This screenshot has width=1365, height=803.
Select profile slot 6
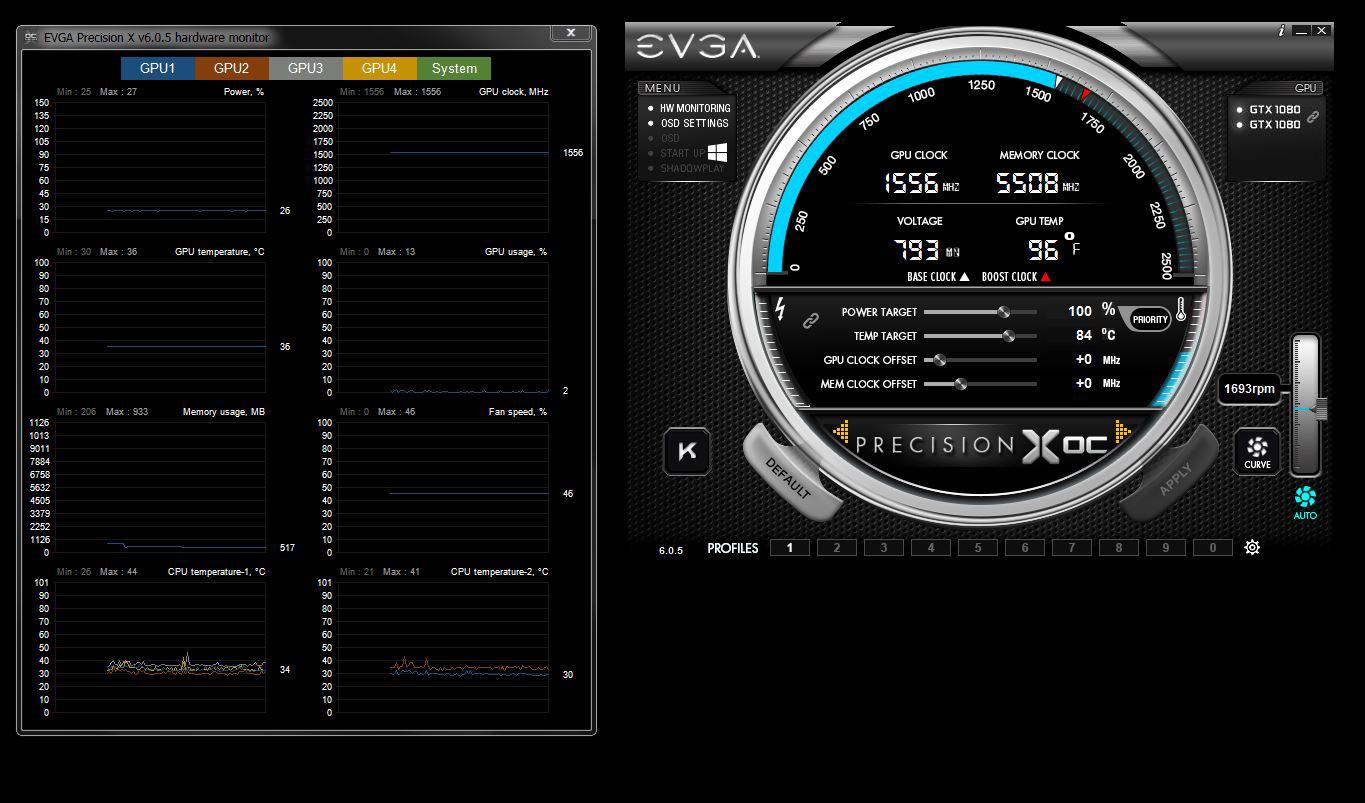[x=1025, y=547]
